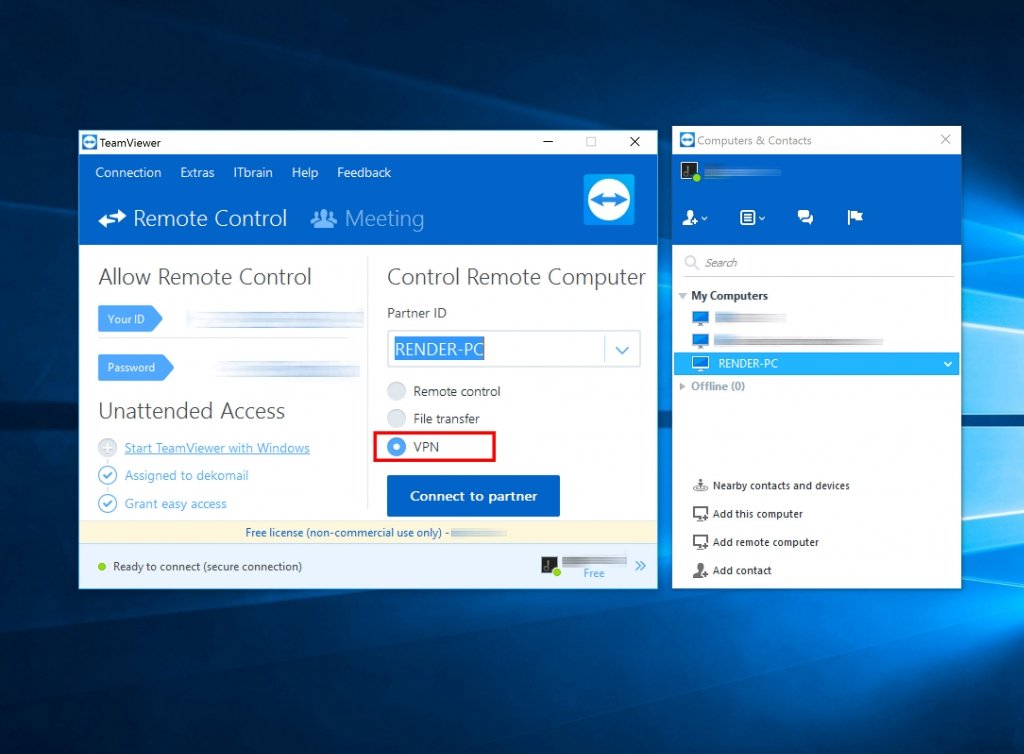Click the Computers & Contacts title bar icon
Screen dimensions: 1024x754
[x=687, y=140]
